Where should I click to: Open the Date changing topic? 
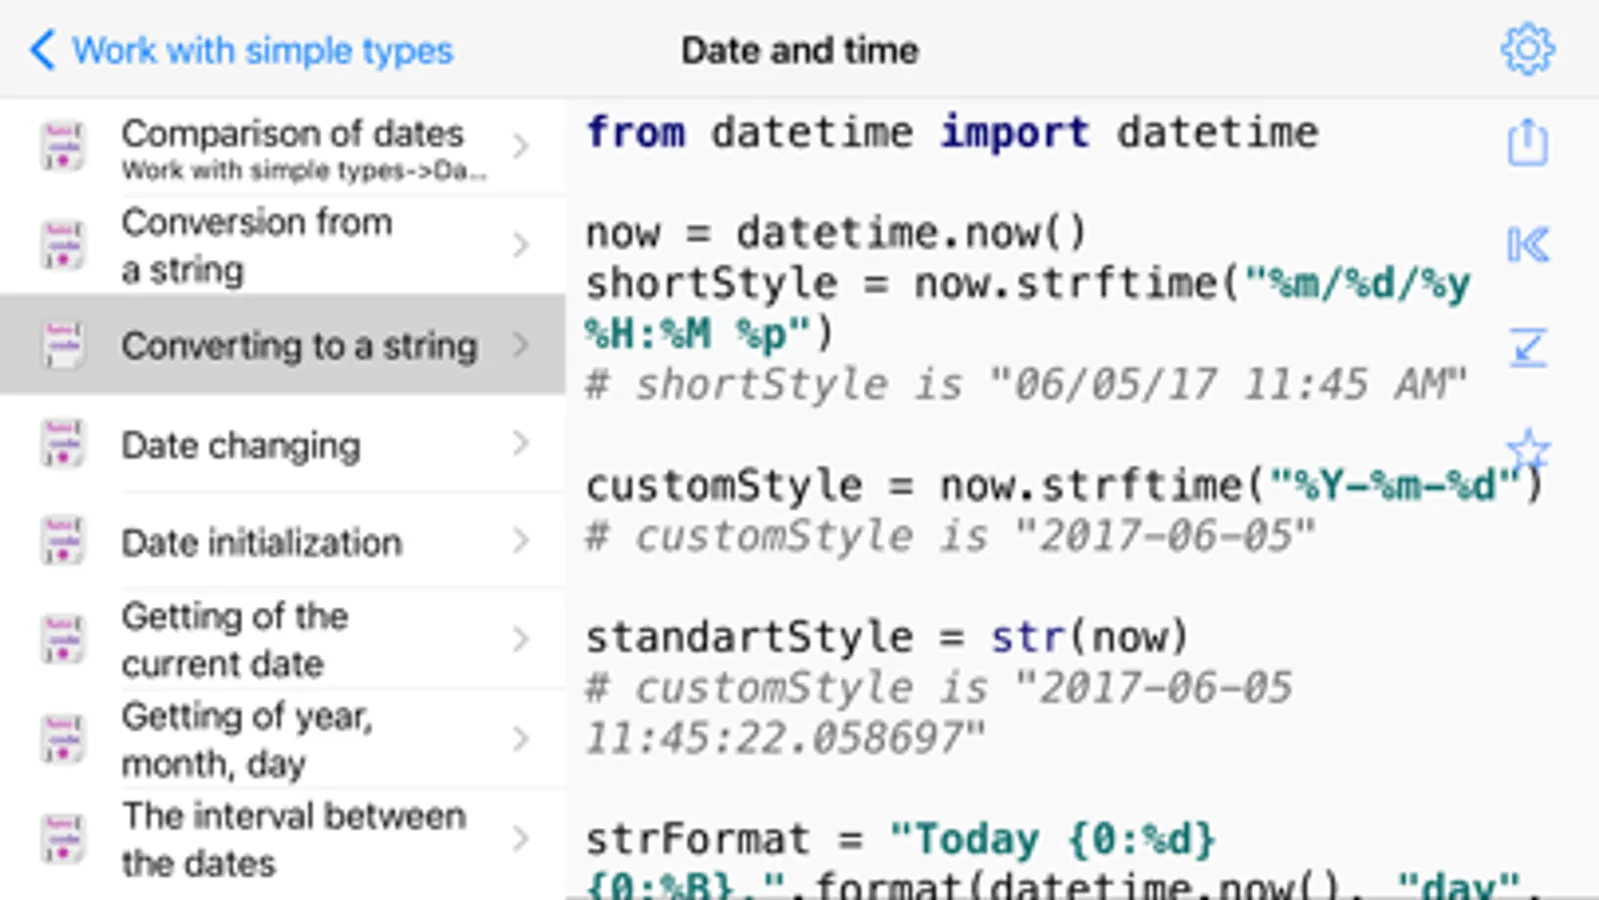[240, 445]
